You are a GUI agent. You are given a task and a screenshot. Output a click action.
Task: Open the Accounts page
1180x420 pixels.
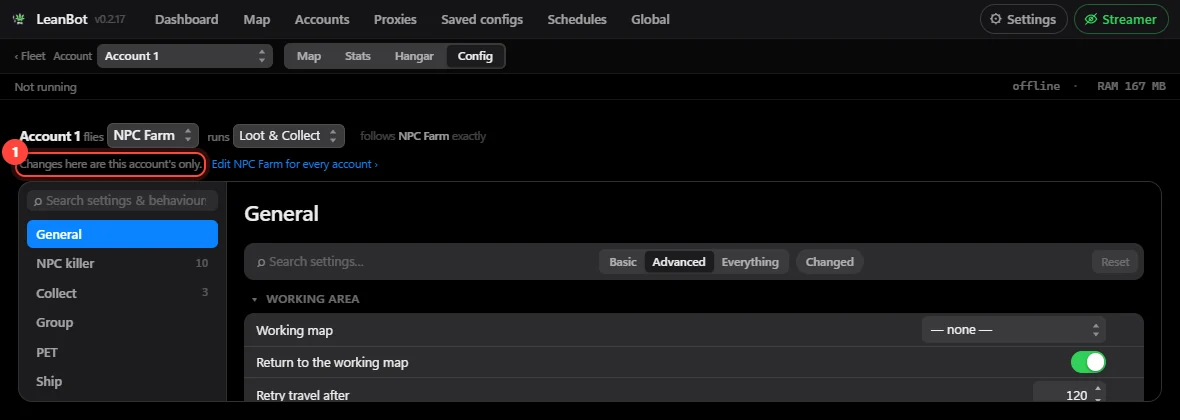(322, 20)
